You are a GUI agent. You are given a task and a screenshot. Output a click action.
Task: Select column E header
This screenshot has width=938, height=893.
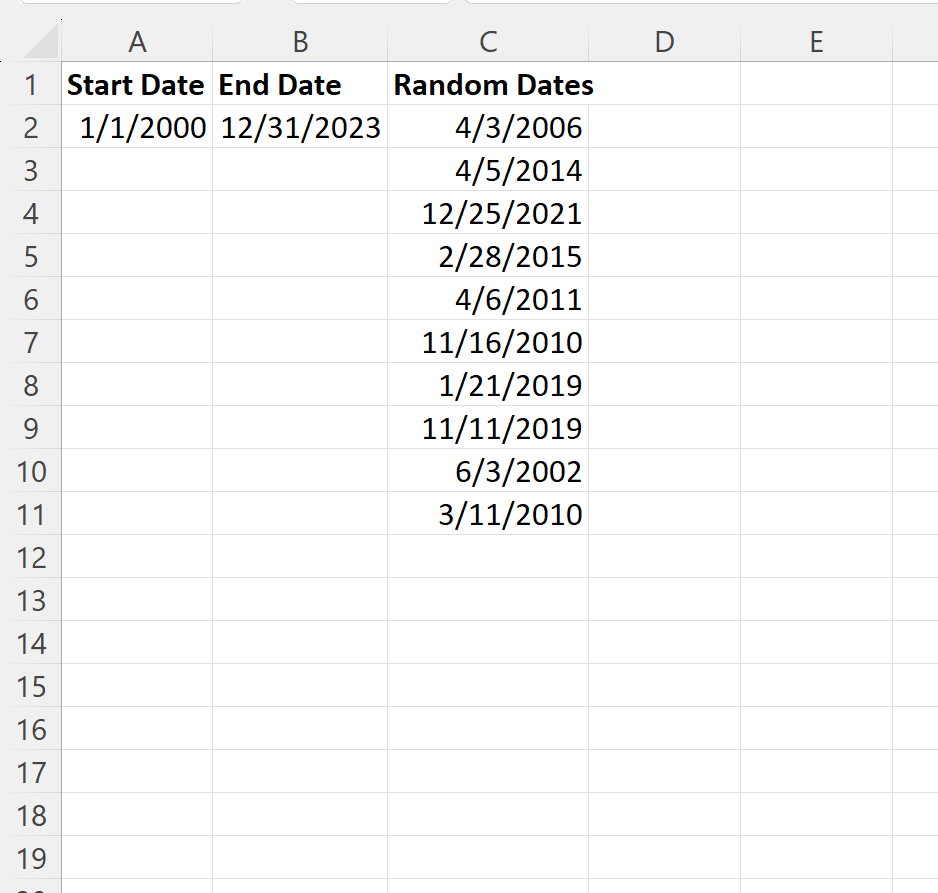816,41
